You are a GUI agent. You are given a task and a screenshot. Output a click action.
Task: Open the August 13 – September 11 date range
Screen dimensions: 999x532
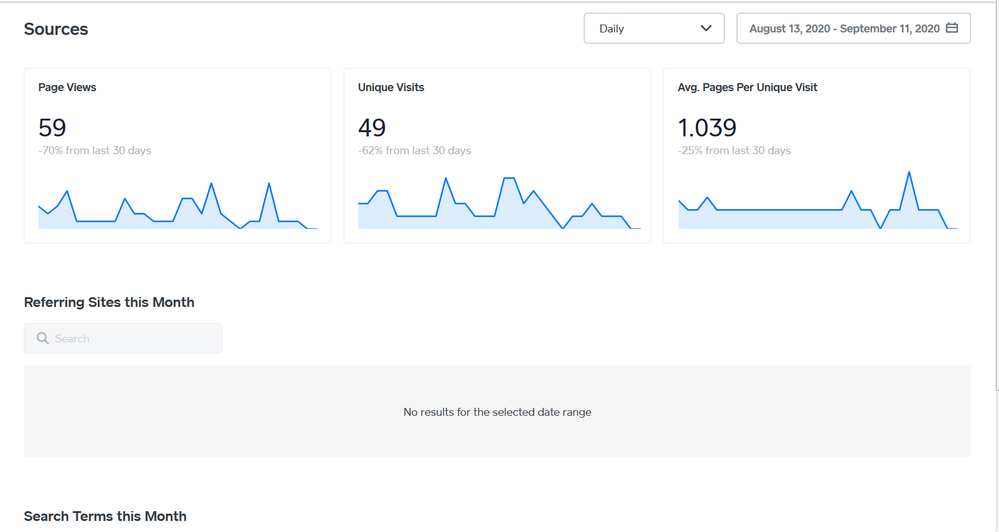(x=844, y=29)
